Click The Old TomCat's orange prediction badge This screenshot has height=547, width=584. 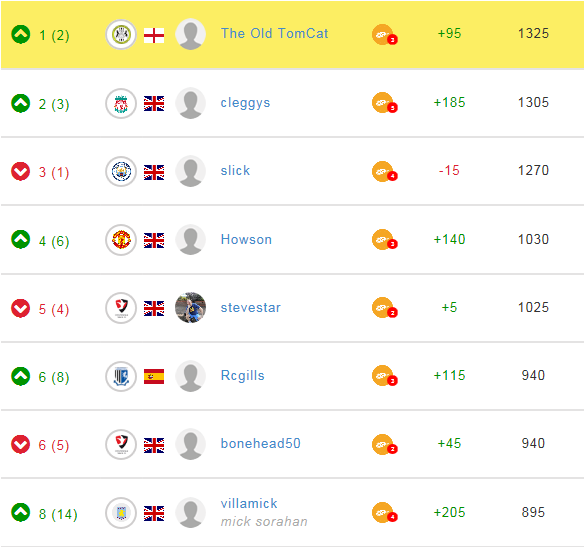tap(384, 35)
